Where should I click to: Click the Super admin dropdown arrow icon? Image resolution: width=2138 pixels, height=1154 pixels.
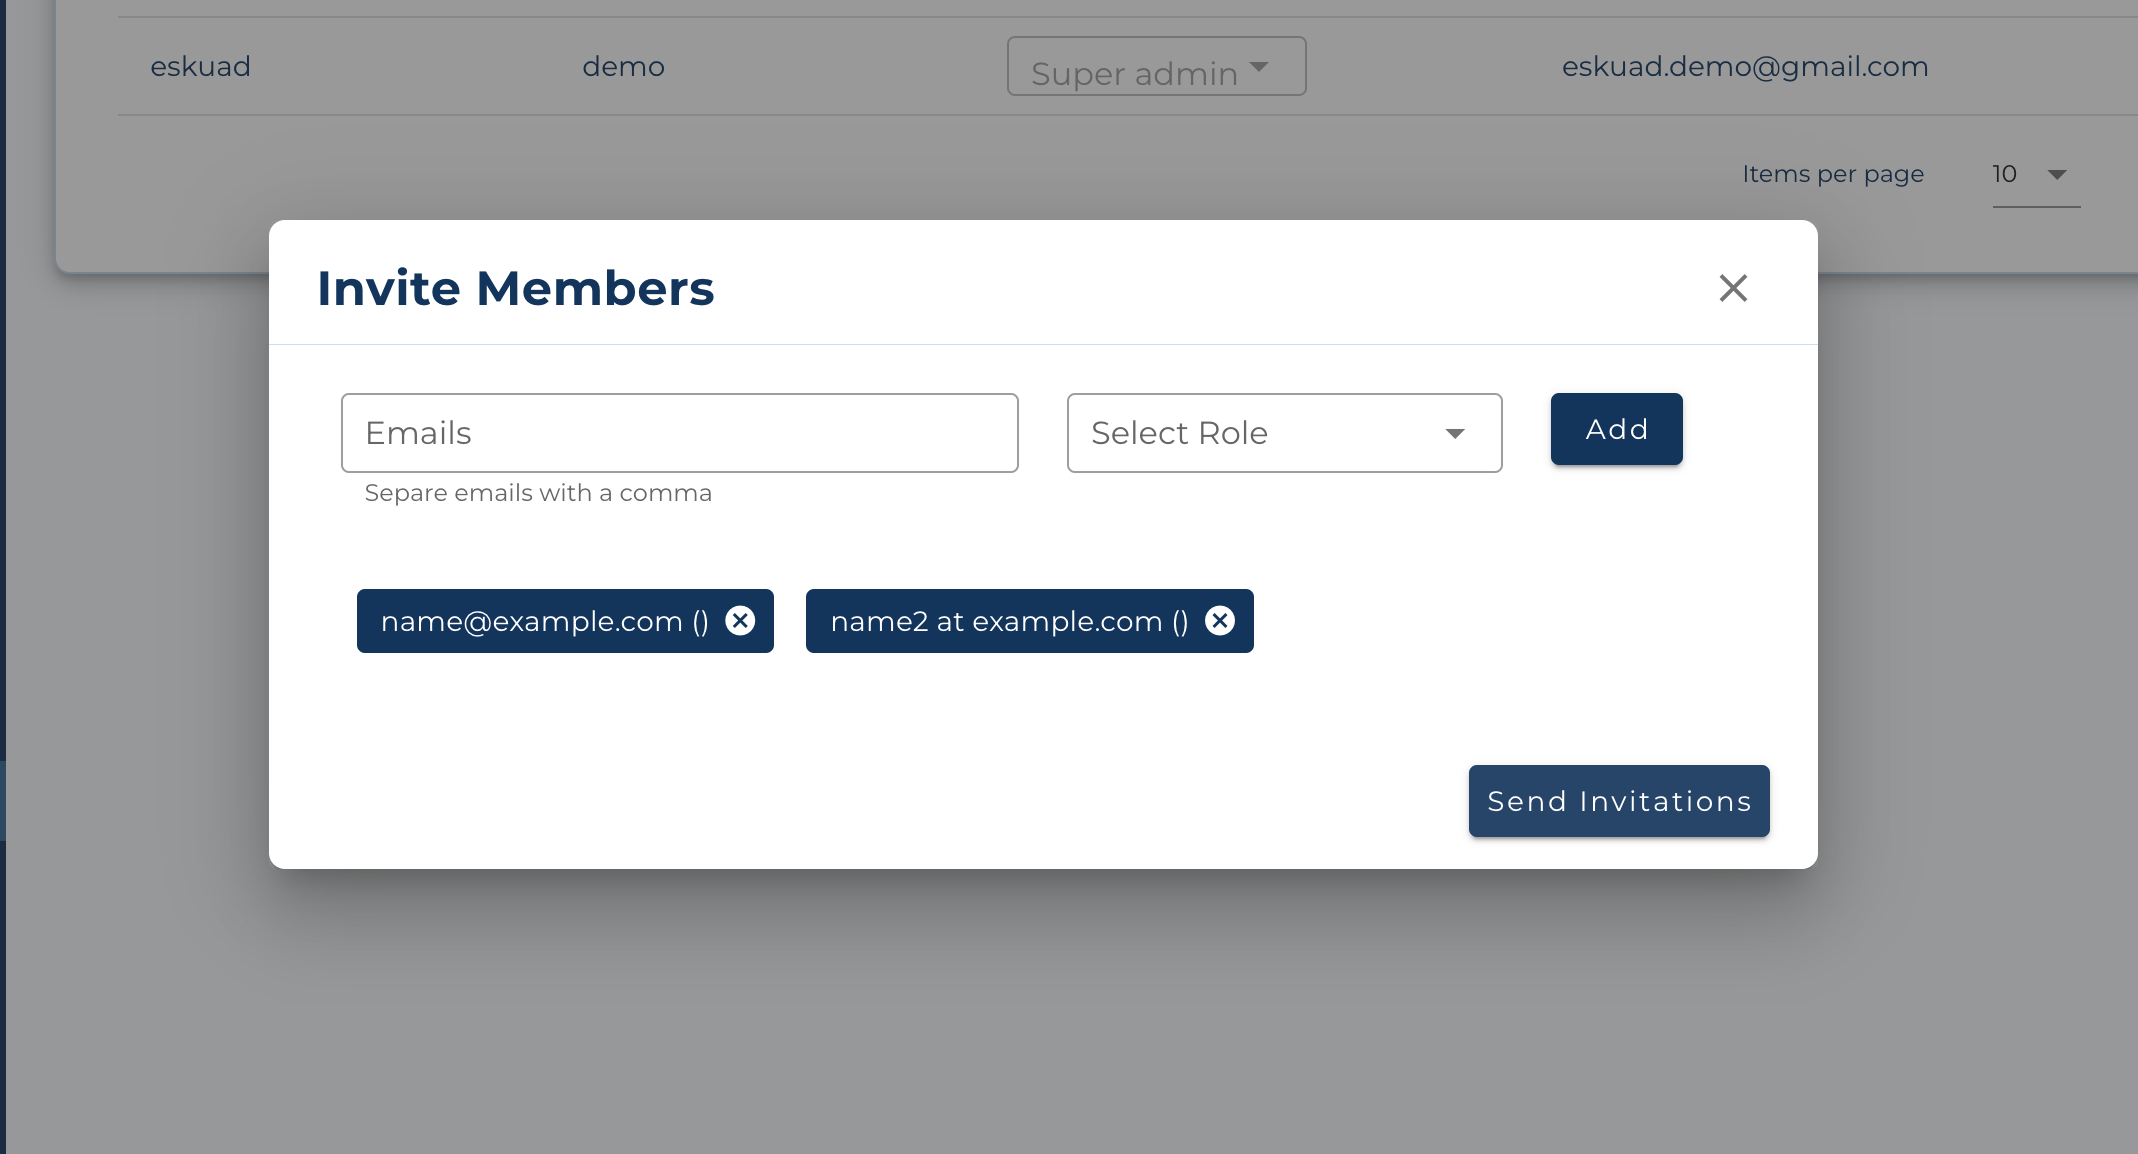tap(1259, 67)
